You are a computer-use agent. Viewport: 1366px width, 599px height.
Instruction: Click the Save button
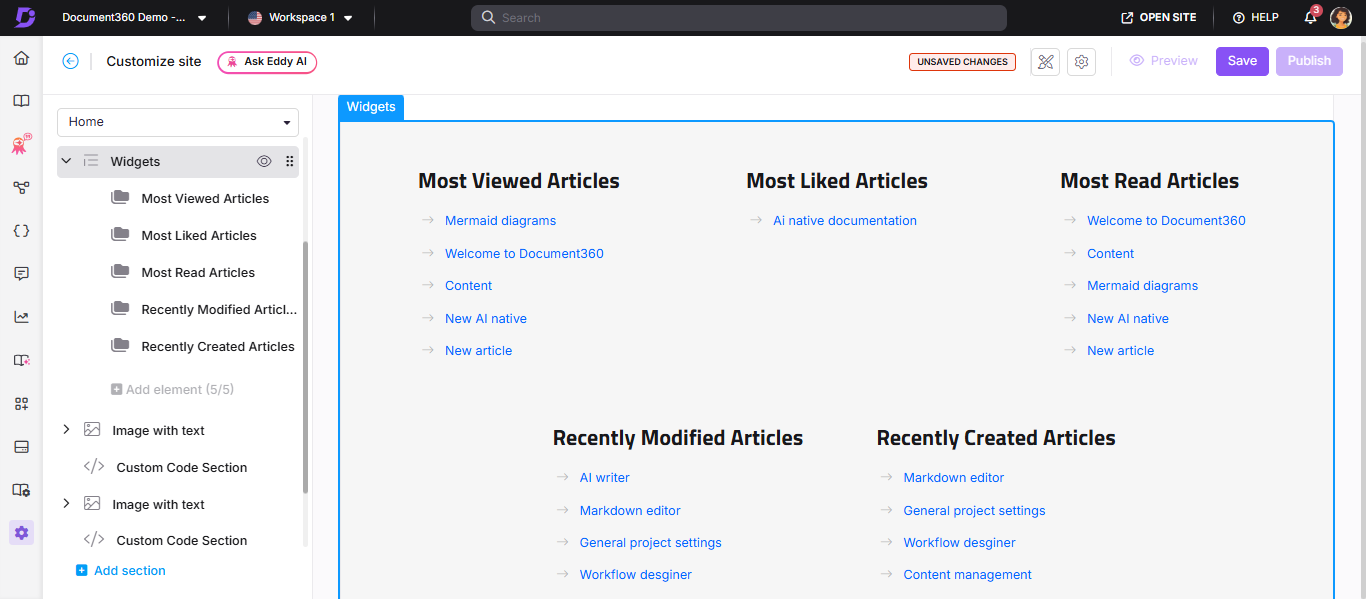1242,61
